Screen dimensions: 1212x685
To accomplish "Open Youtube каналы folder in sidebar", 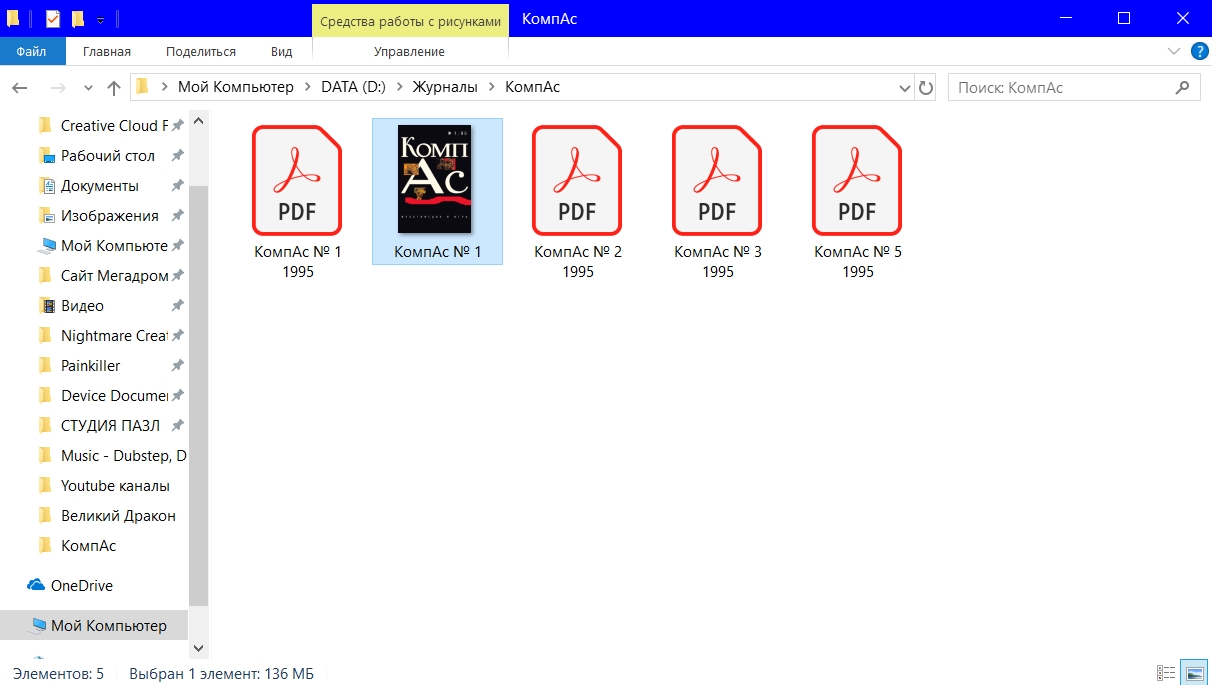I will click(115, 486).
